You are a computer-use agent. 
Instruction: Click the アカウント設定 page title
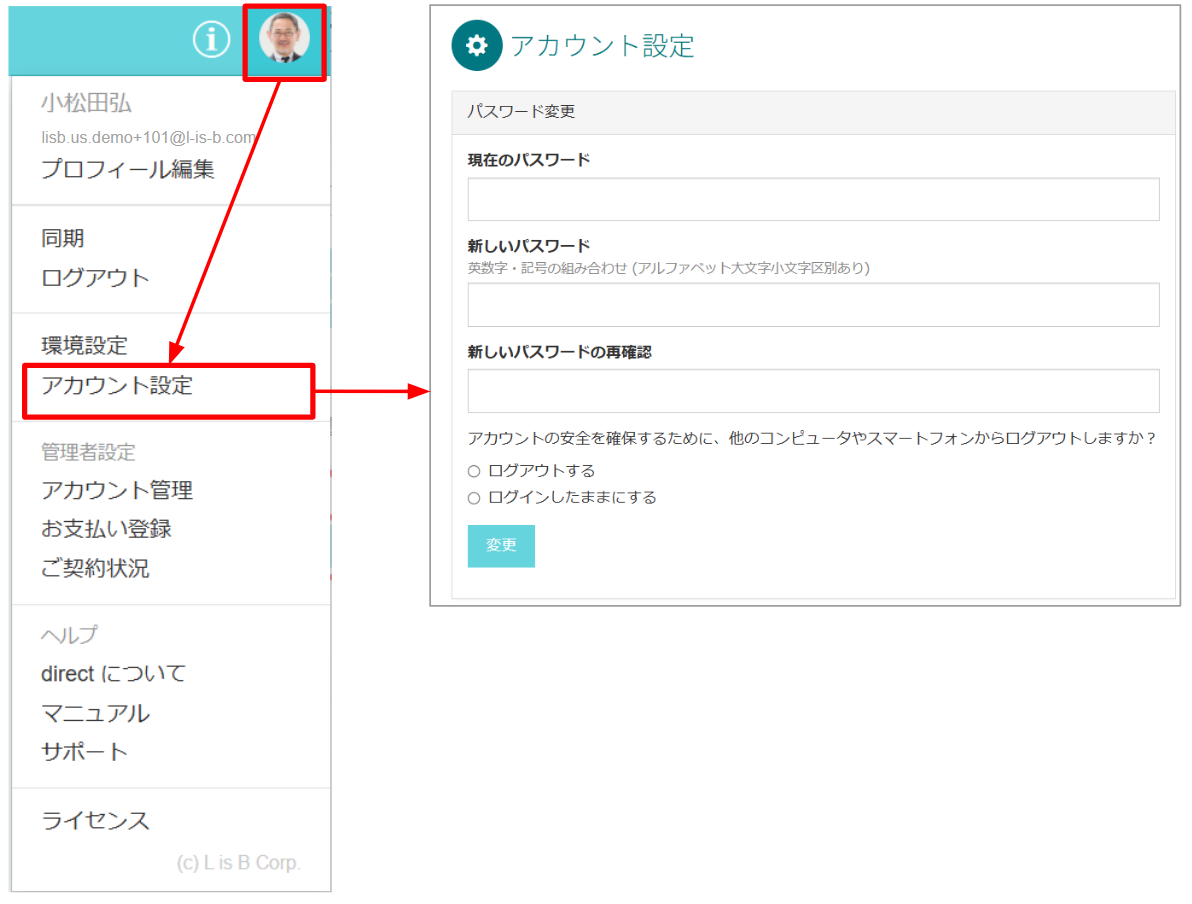point(602,46)
